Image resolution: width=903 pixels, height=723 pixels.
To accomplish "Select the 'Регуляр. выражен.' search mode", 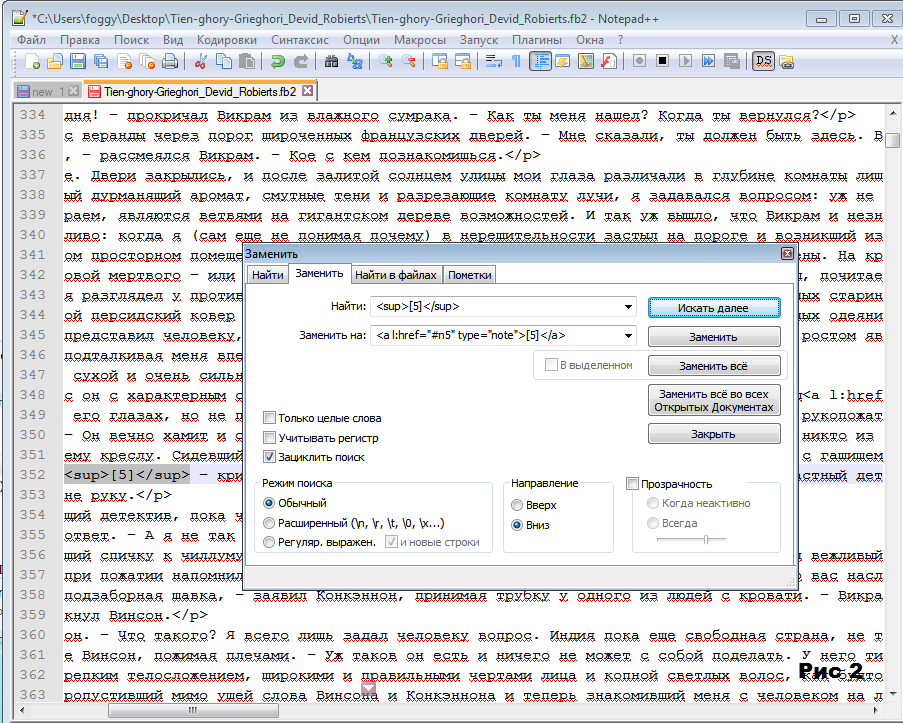I will [270, 542].
